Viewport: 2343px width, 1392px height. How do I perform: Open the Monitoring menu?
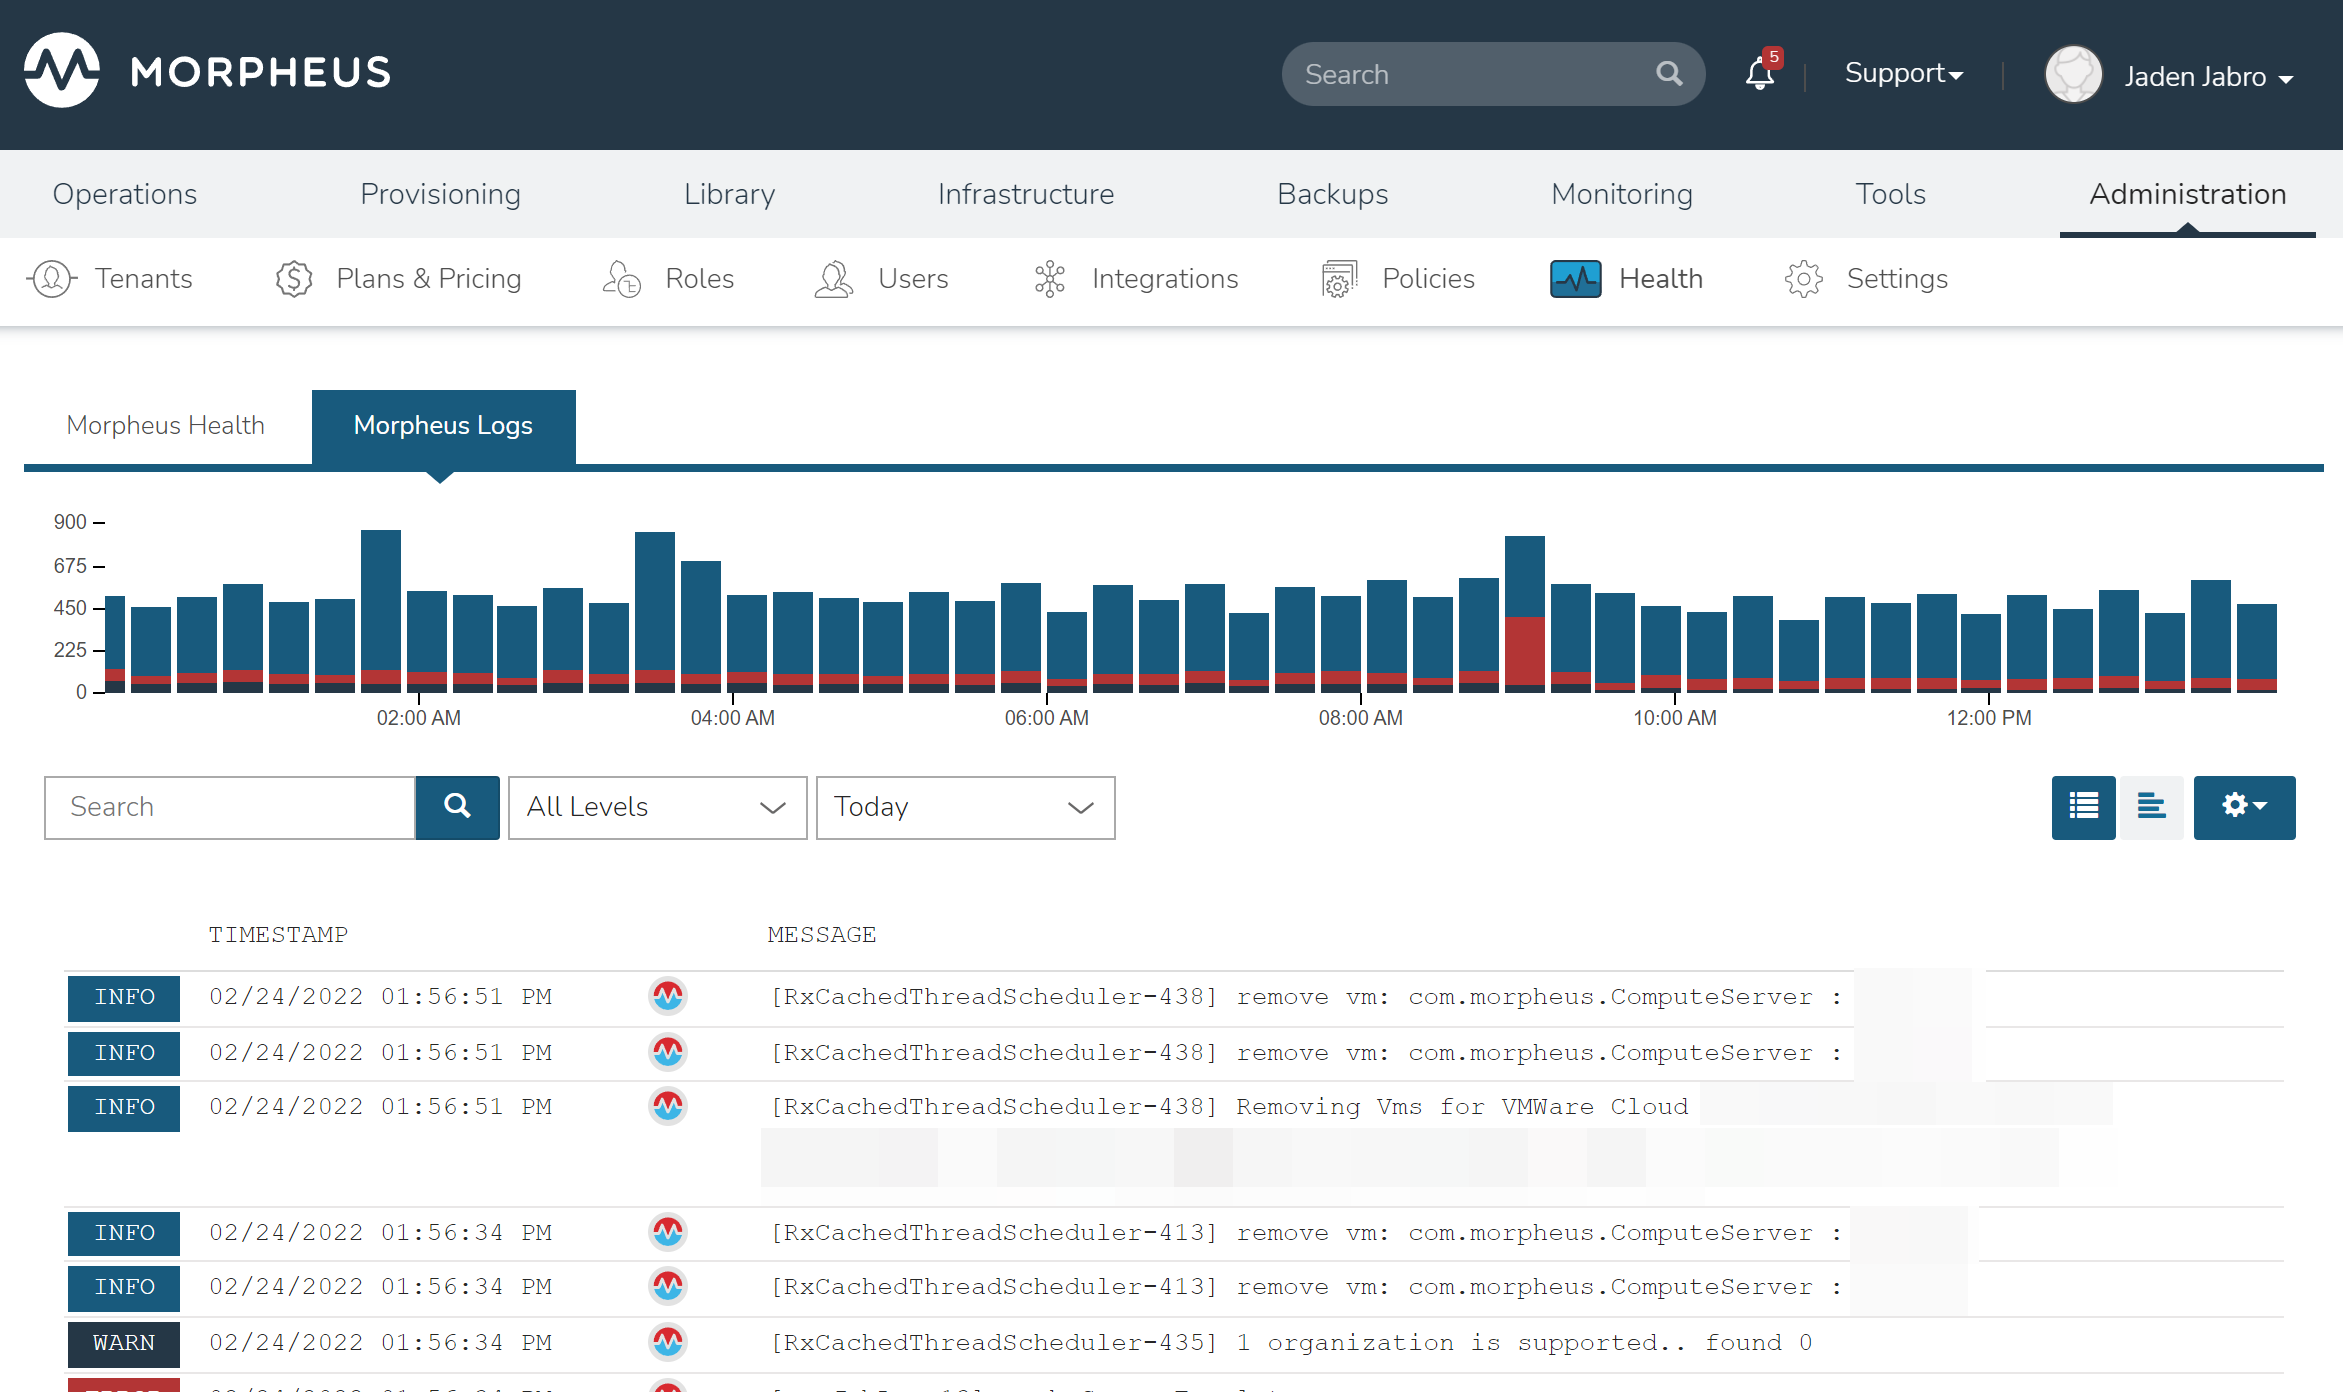click(1621, 194)
